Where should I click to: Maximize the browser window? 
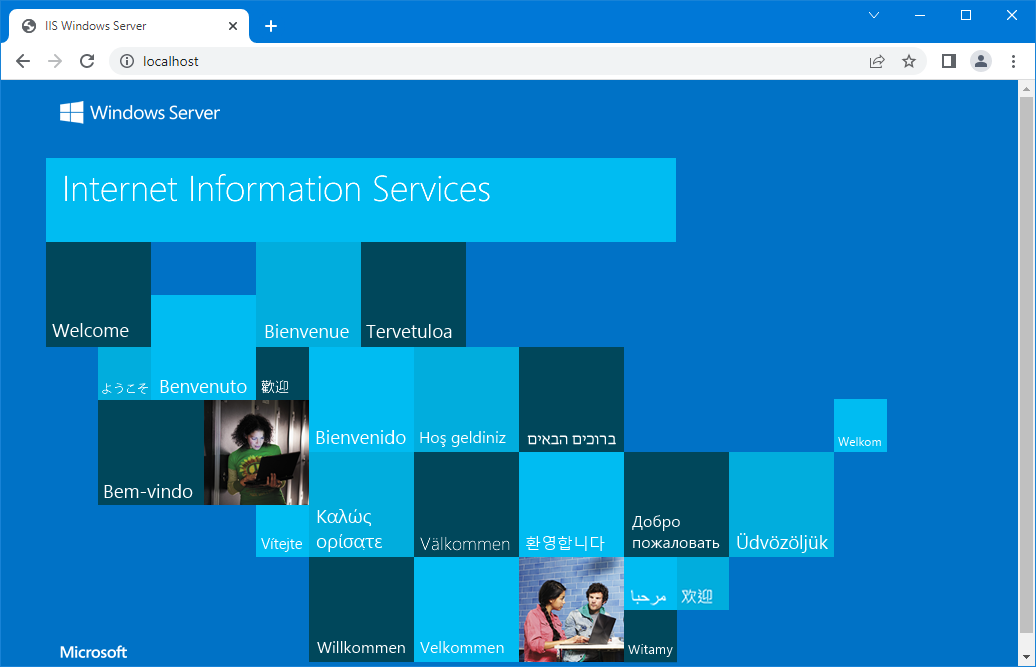[966, 15]
